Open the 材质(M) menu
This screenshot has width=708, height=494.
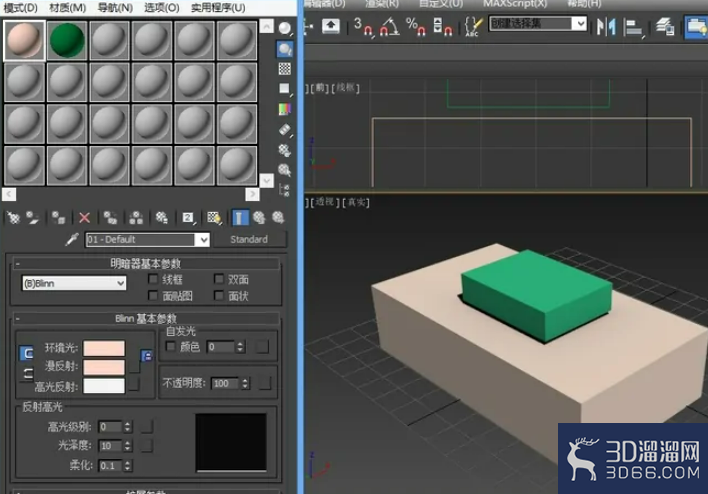67,8
